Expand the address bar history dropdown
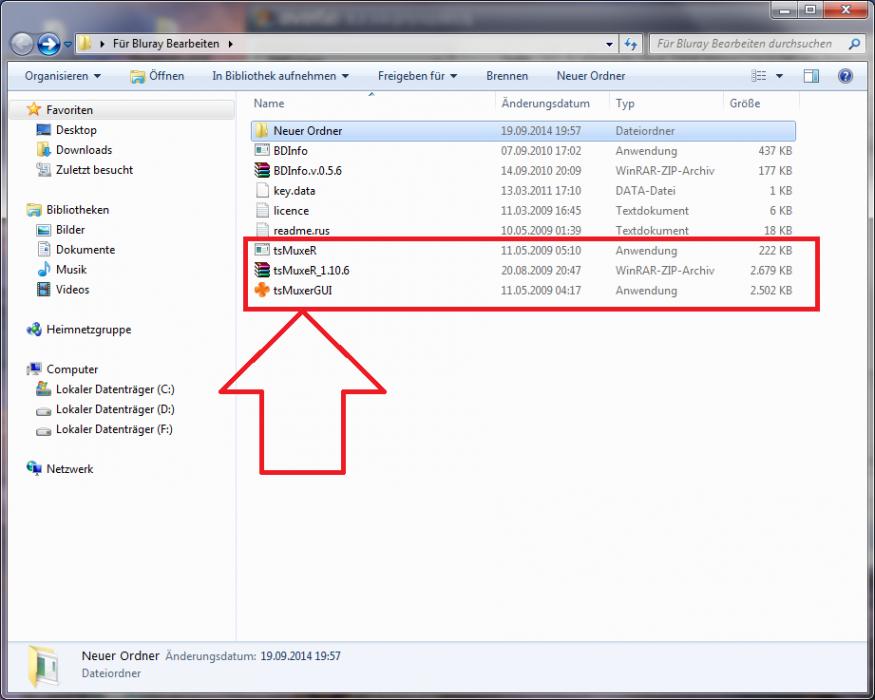Viewport: 875px width, 700px height. click(609, 44)
